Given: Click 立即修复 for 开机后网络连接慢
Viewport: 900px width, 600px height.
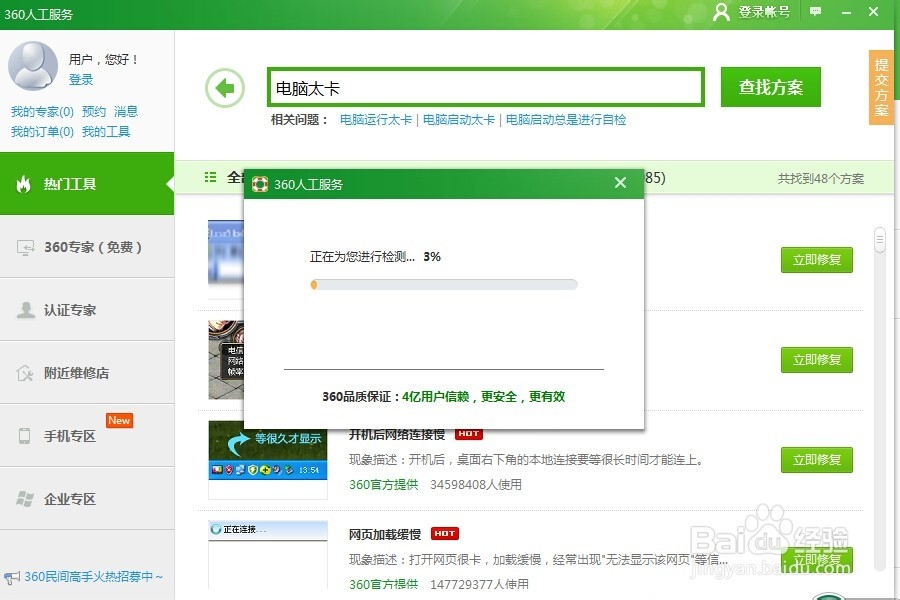Looking at the screenshot, I should pos(817,460).
